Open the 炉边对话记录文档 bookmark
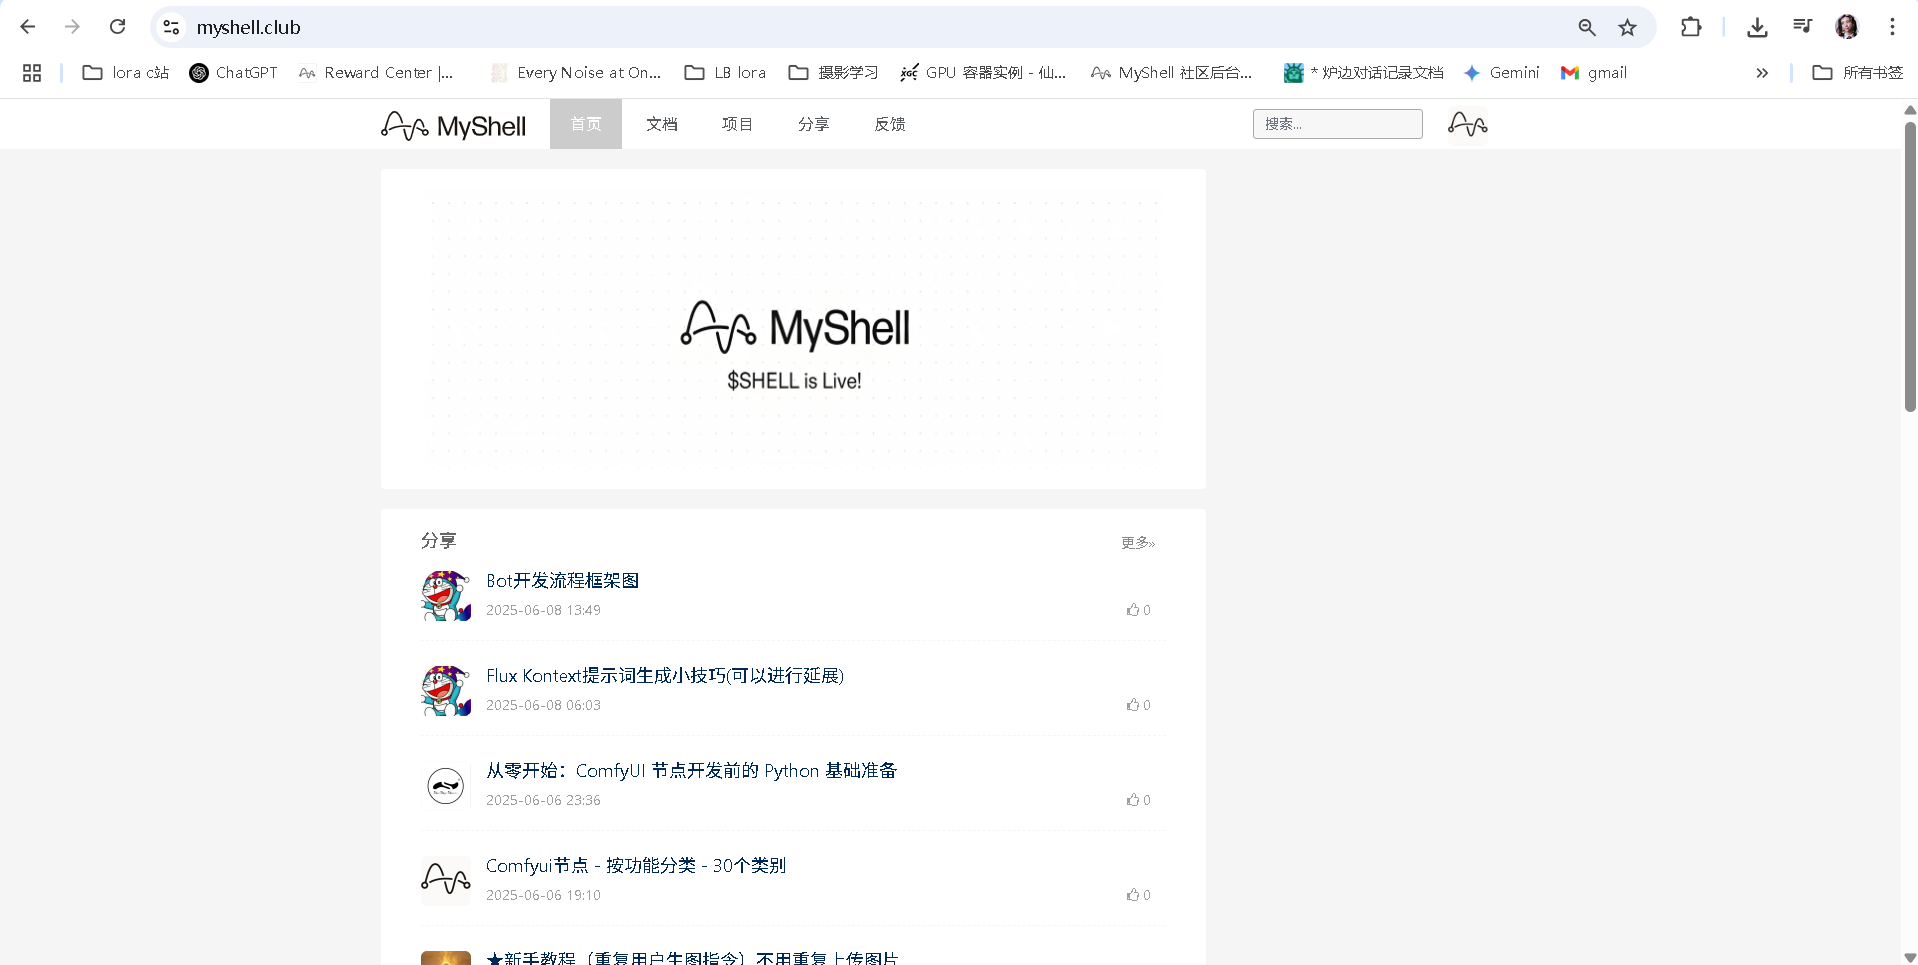1918x965 pixels. [1364, 73]
